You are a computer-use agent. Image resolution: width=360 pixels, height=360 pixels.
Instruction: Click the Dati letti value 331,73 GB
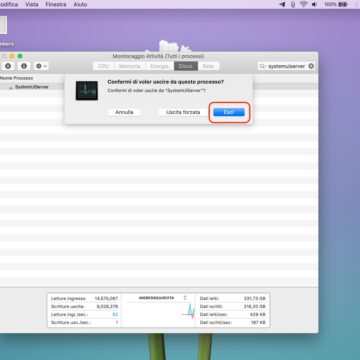click(x=254, y=298)
